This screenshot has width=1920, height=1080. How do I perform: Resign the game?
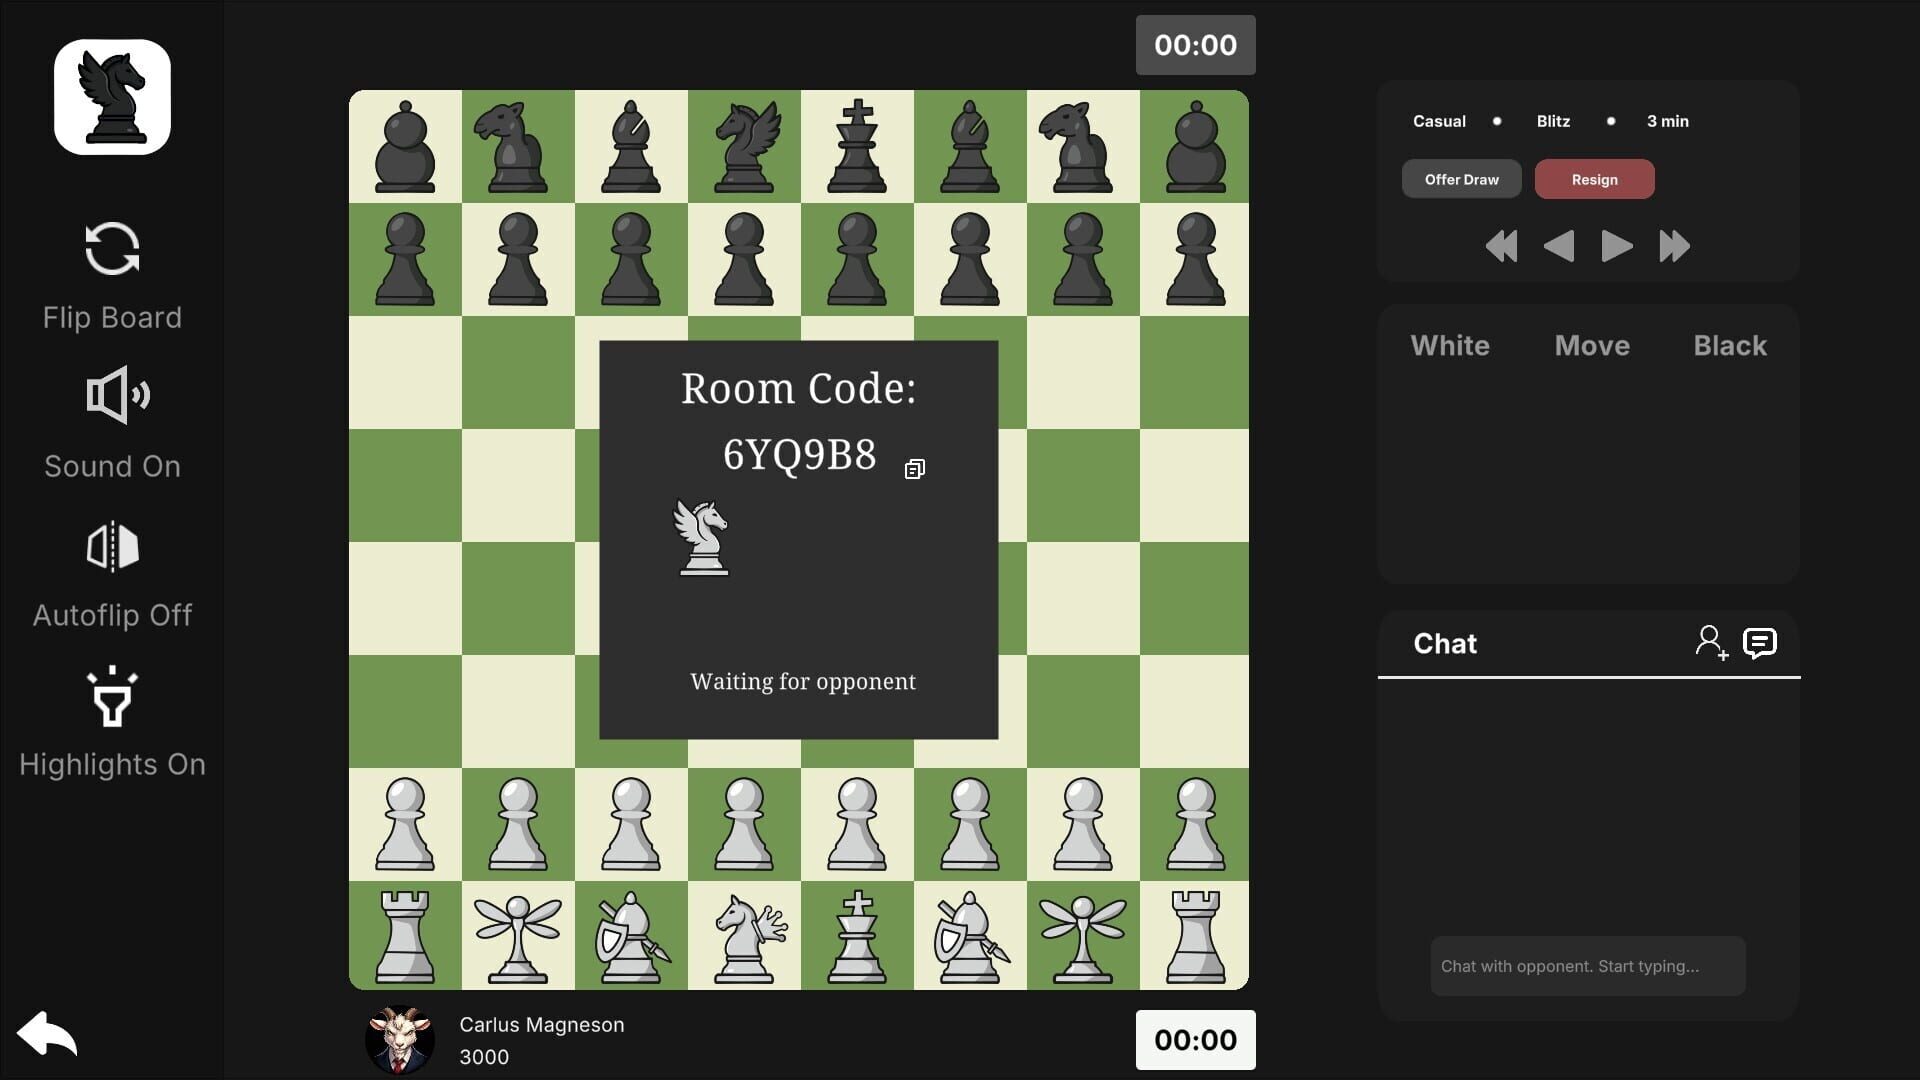coord(1594,179)
